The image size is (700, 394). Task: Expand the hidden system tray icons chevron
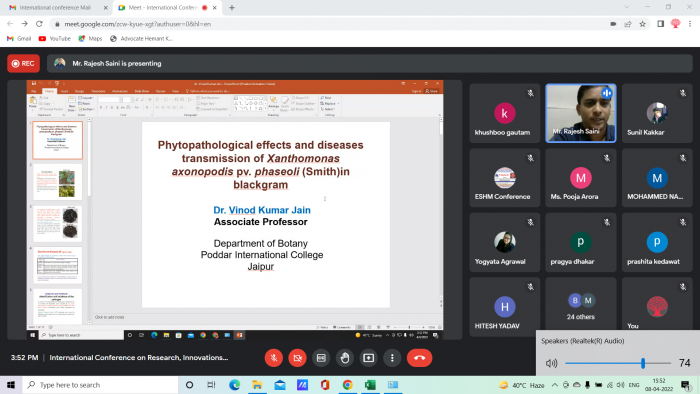(554, 385)
